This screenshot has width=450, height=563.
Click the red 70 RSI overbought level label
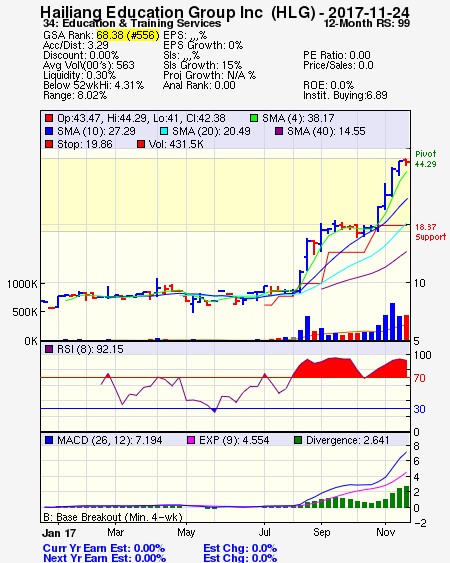(x=419, y=378)
